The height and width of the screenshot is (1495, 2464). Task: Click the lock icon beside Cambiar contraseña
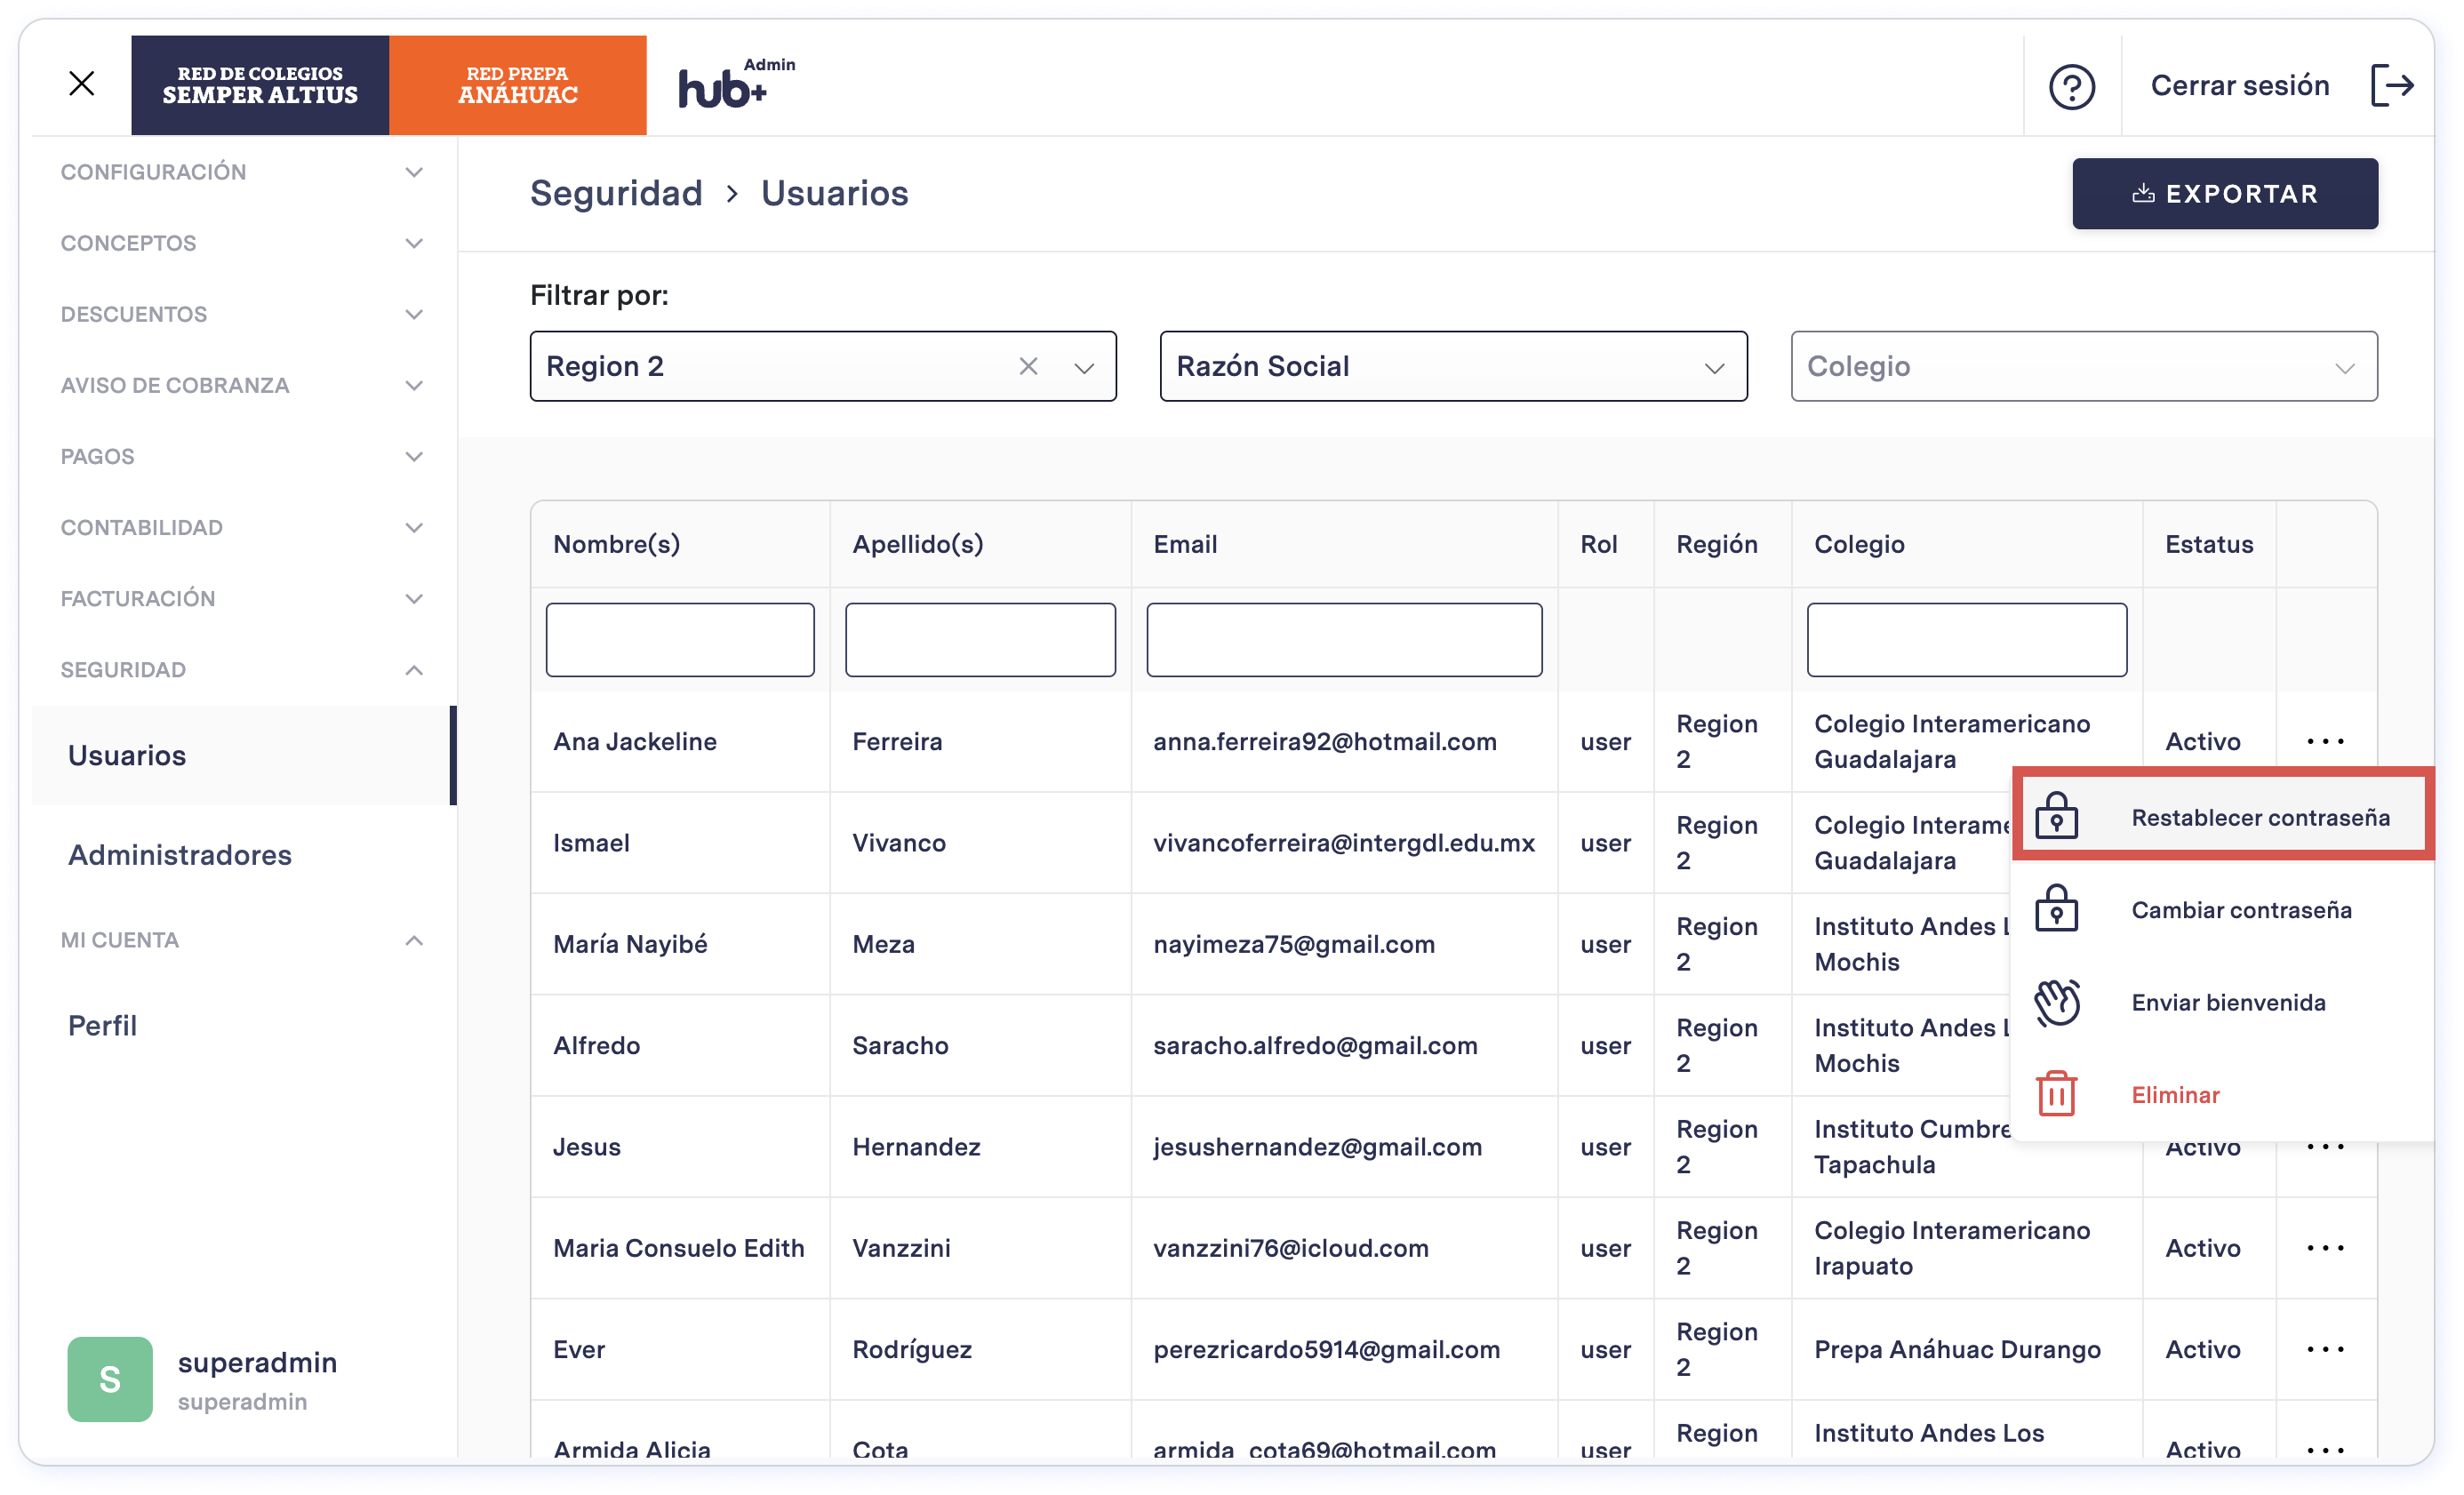(x=2057, y=908)
